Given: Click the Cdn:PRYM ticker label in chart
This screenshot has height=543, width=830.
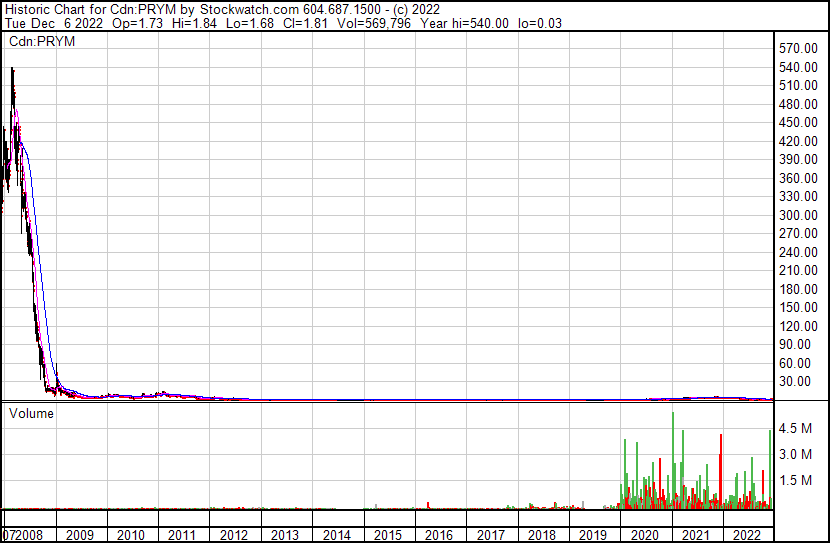Looking at the screenshot, I should click(42, 41).
